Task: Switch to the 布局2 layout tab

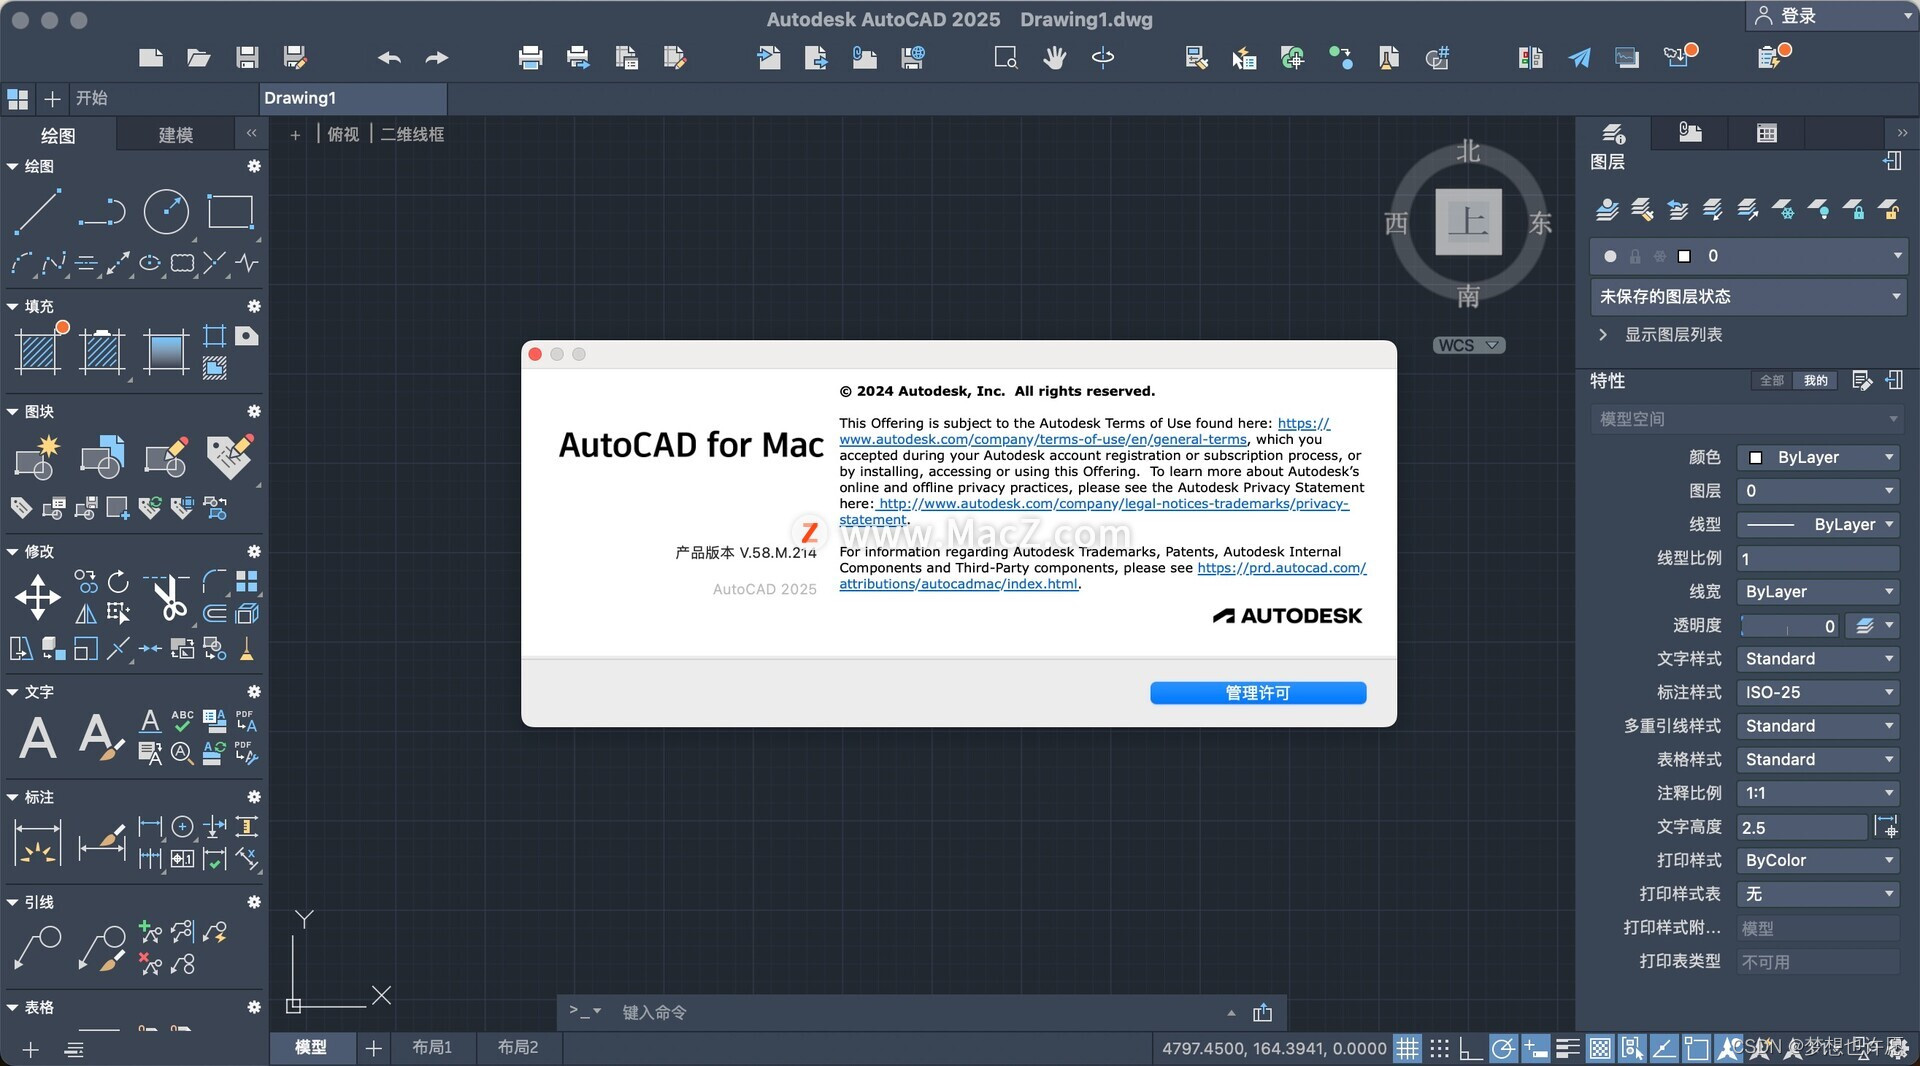Action: tap(518, 1047)
